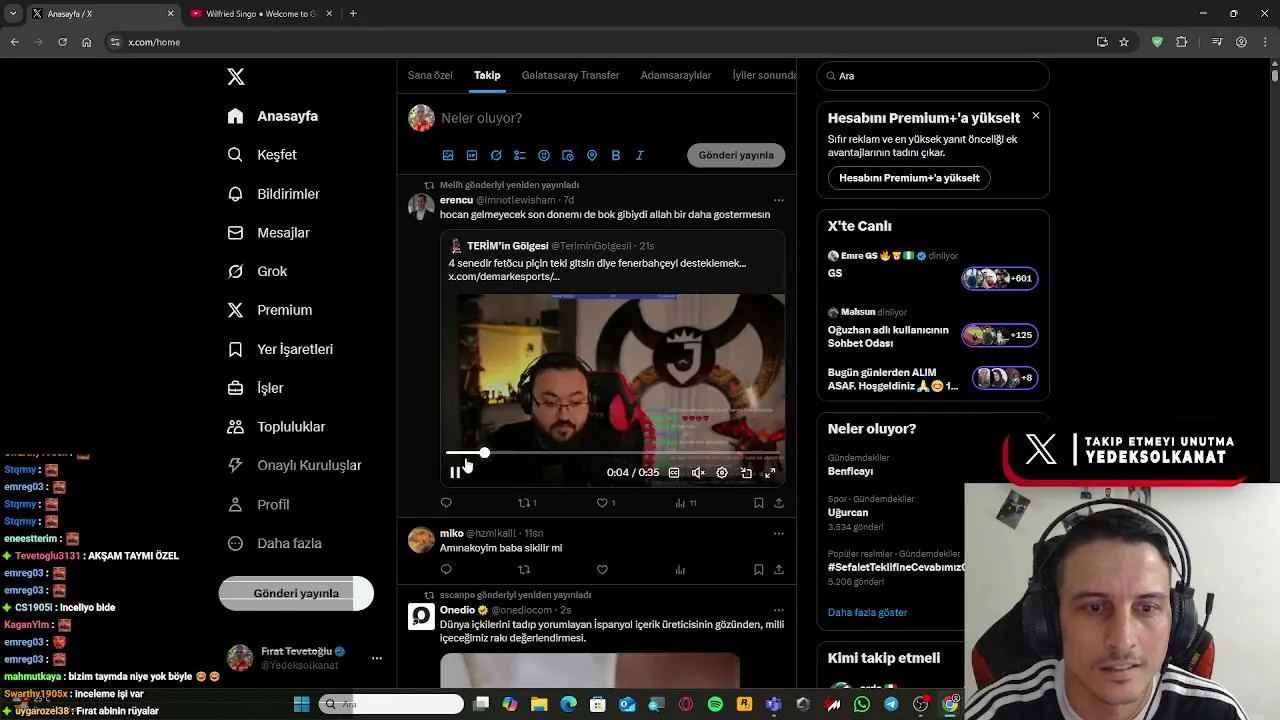The height and width of the screenshot is (720, 1280).
Task: Click the Daha fazla göster link
Action: click(867, 612)
